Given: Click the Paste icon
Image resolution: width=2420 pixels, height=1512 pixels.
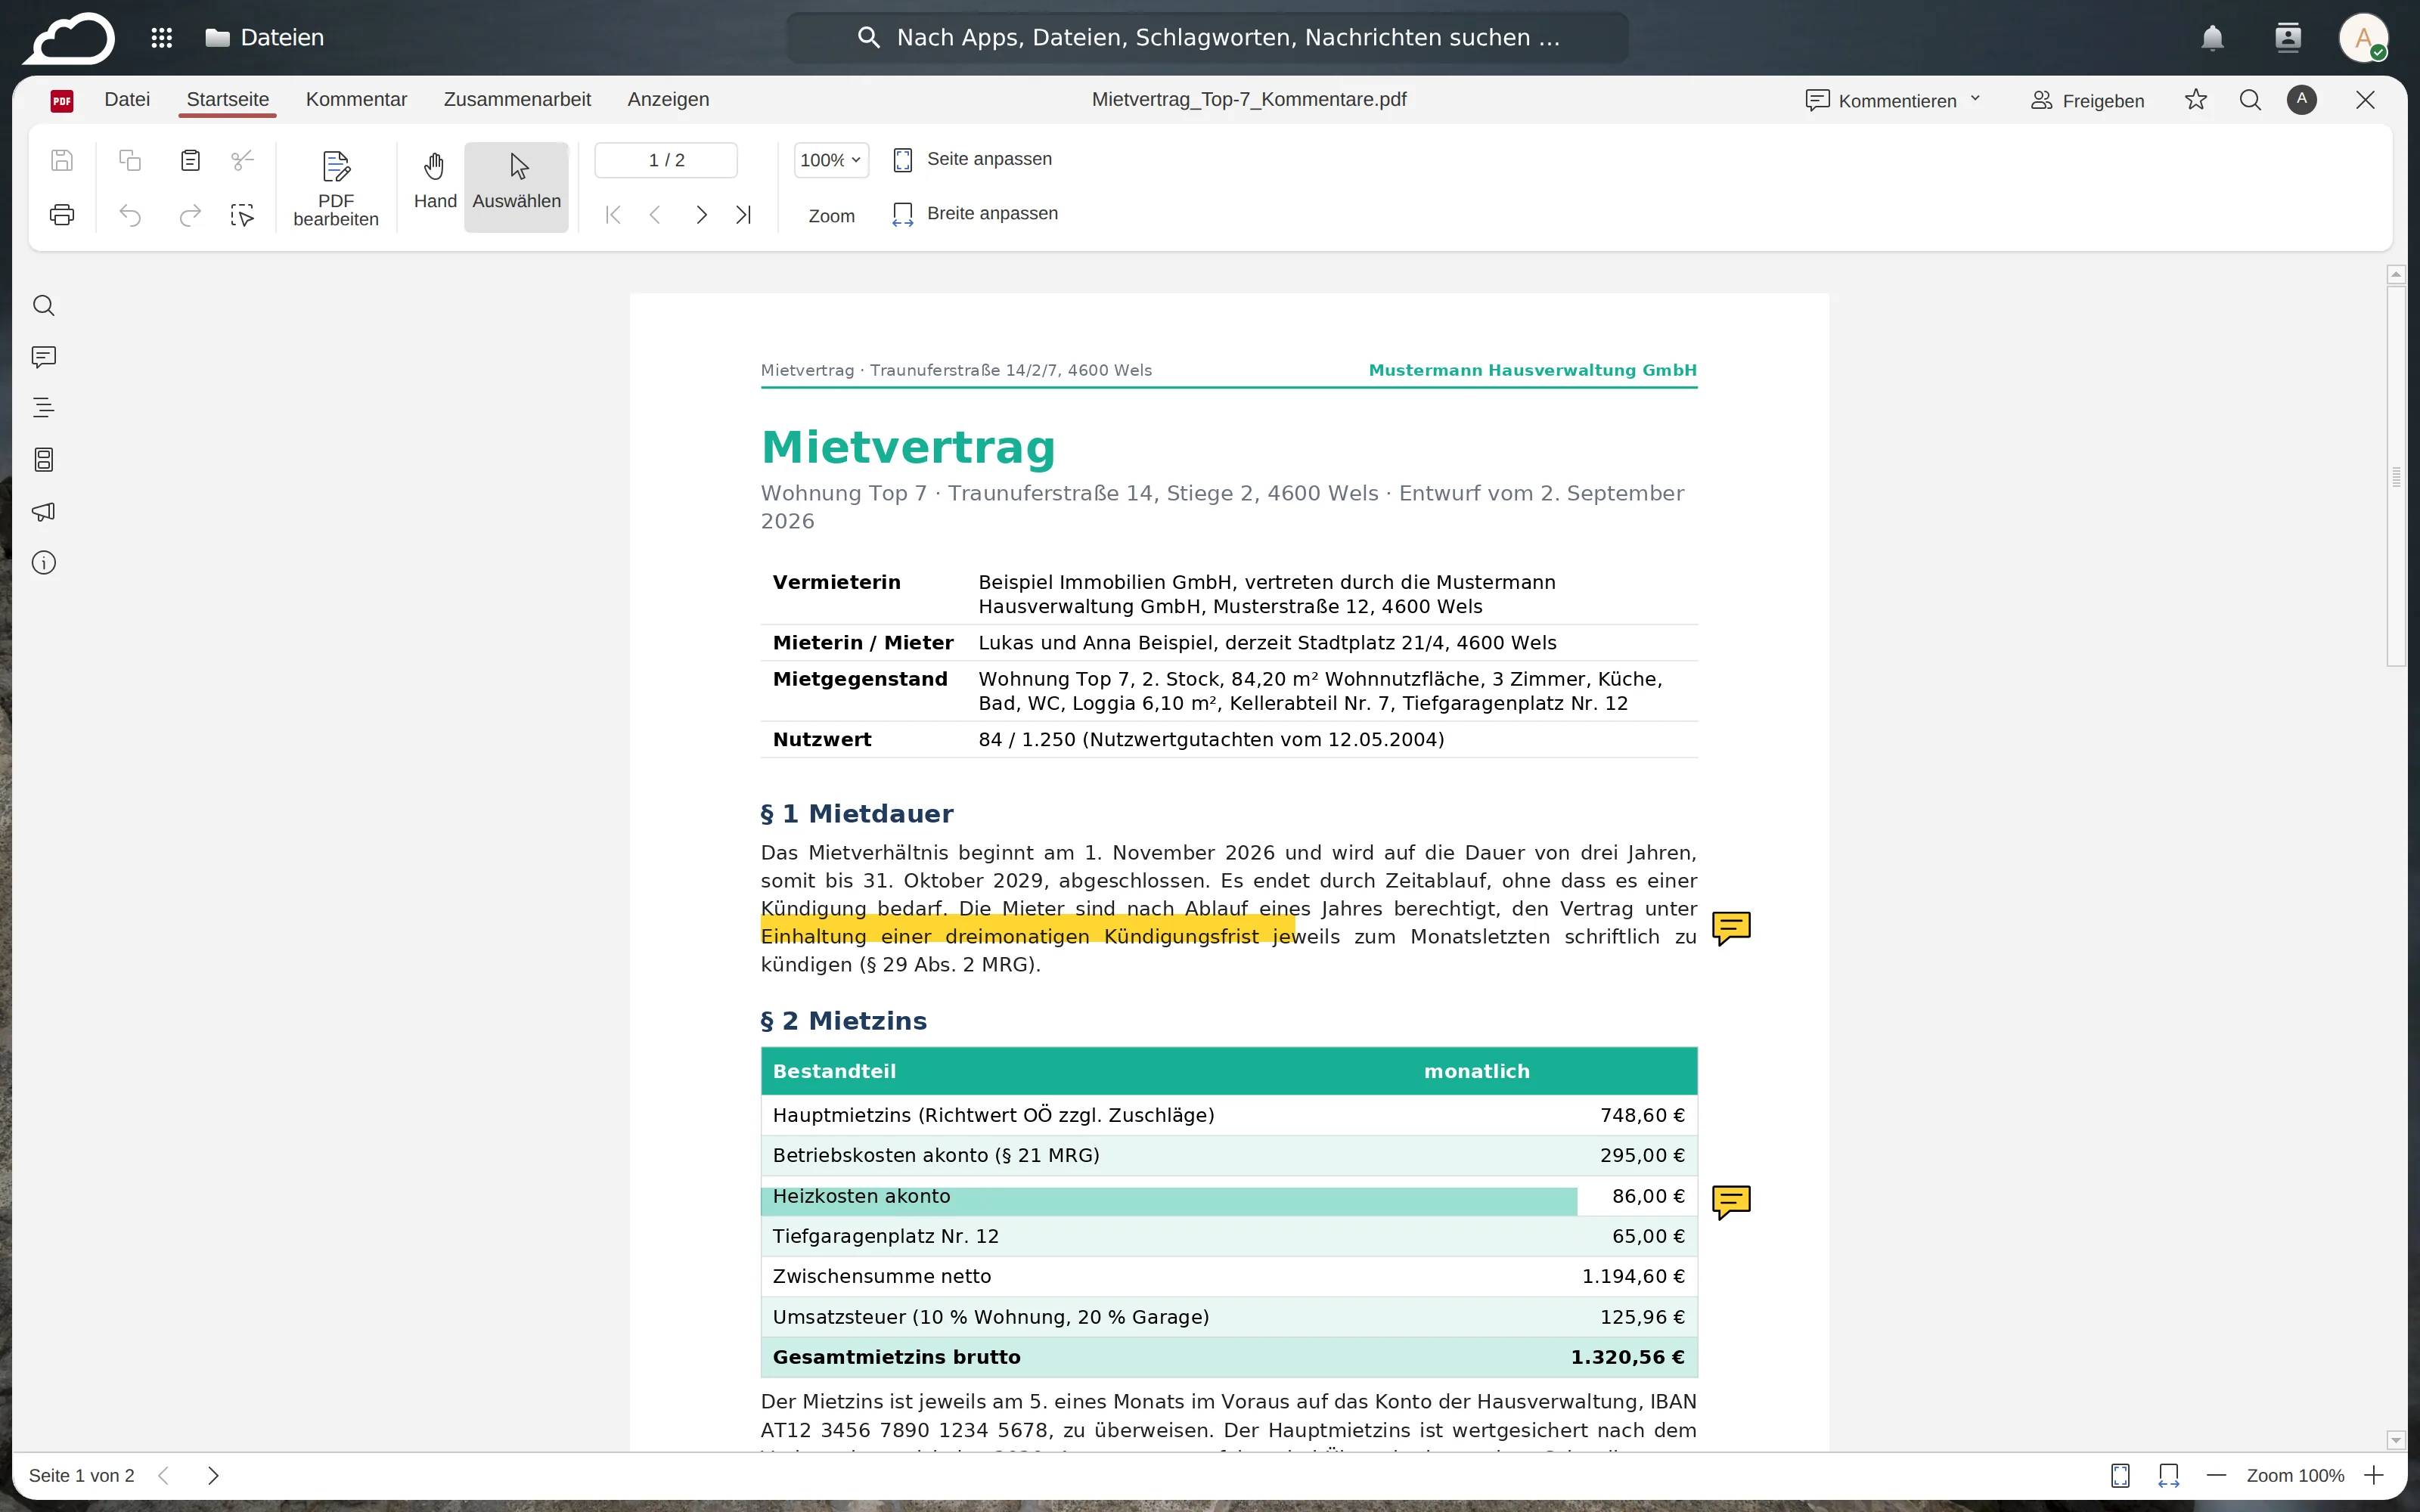Looking at the screenshot, I should (x=190, y=160).
